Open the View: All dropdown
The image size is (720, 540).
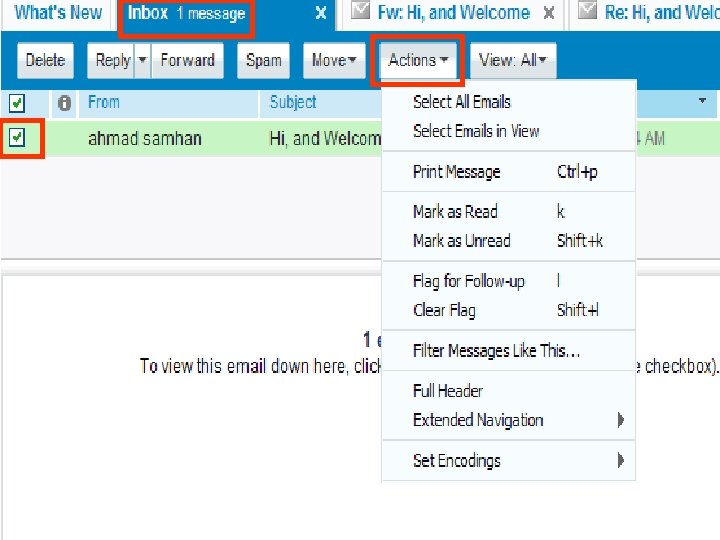pyautogui.click(x=513, y=60)
